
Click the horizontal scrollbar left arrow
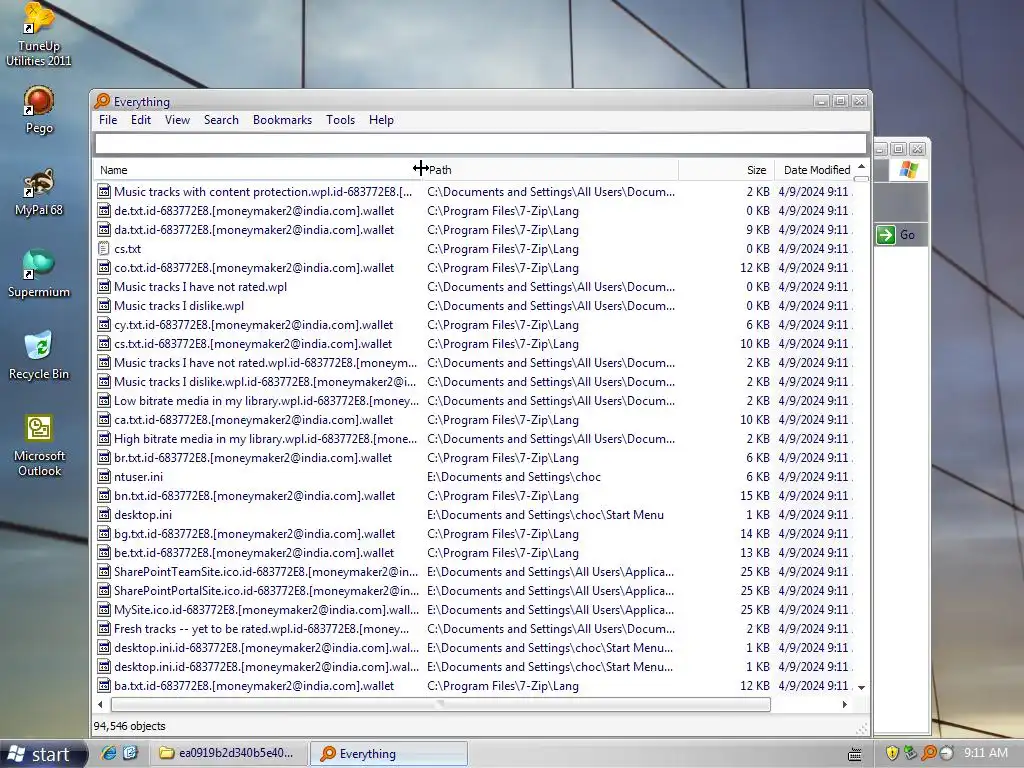tap(100, 705)
